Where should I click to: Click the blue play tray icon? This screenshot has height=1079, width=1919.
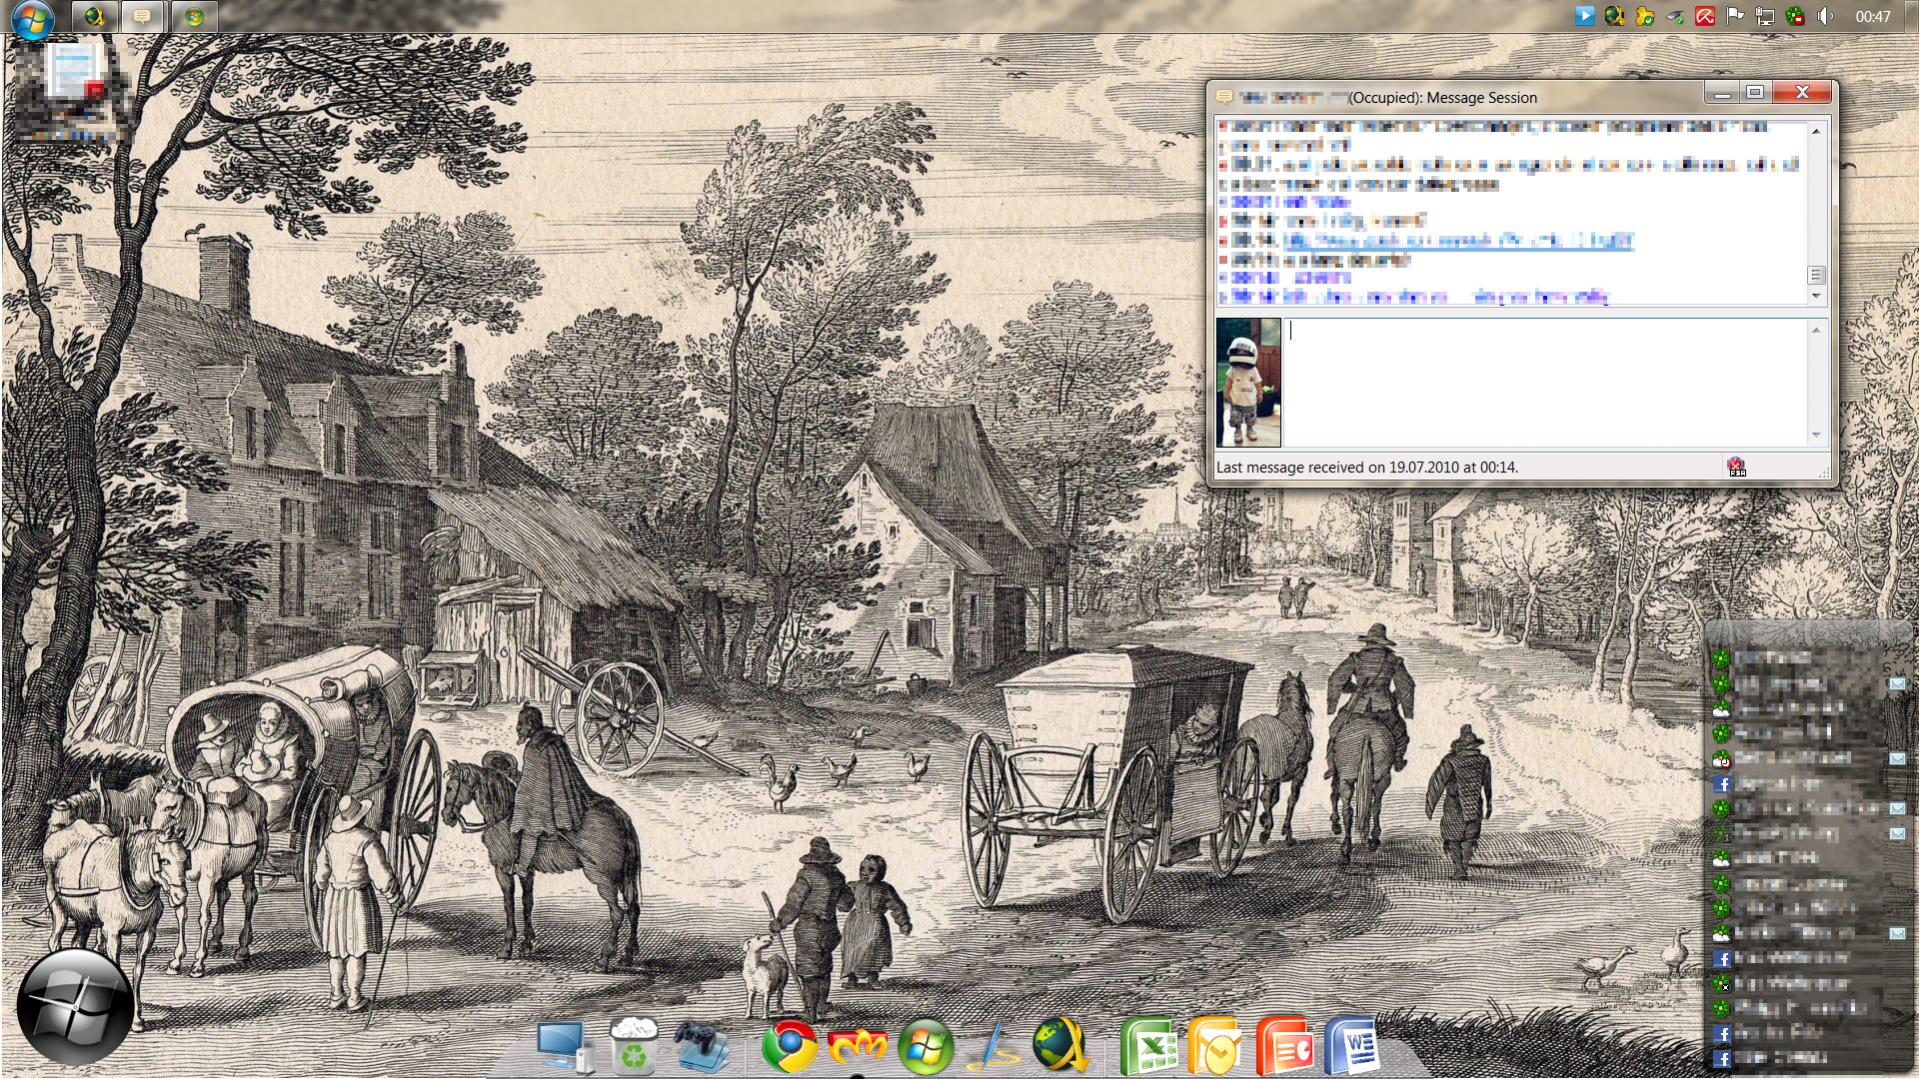pos(1585,16)
